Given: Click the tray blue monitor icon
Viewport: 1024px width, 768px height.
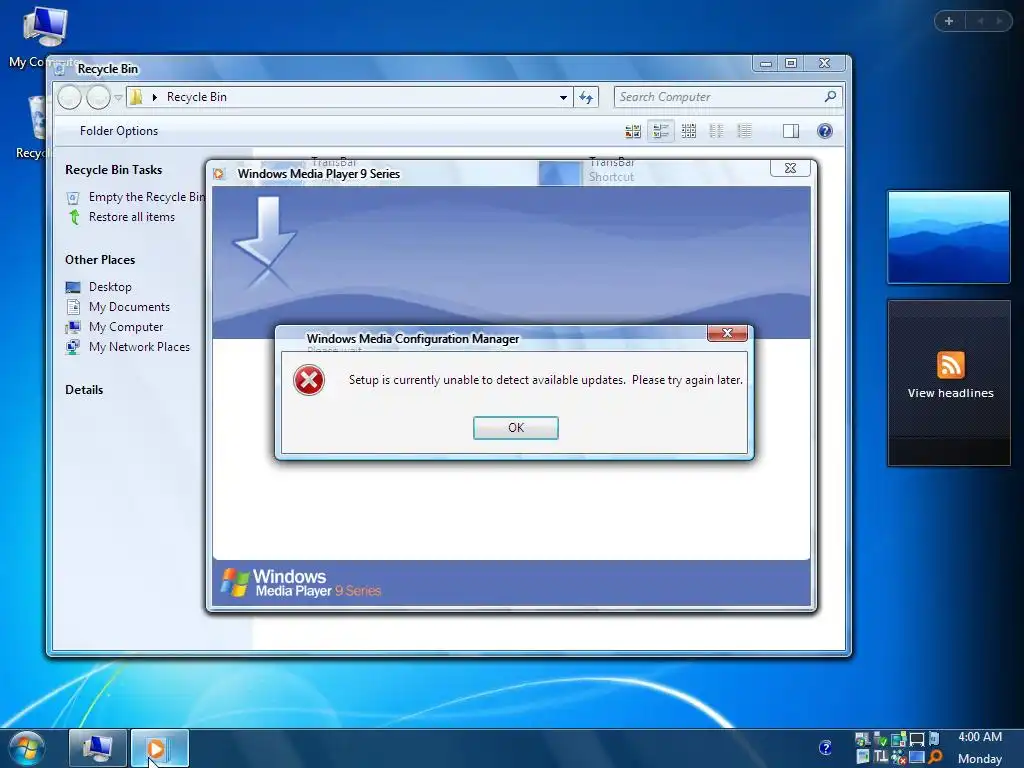Looking at the screenshot, I should [x=917, y=757].
